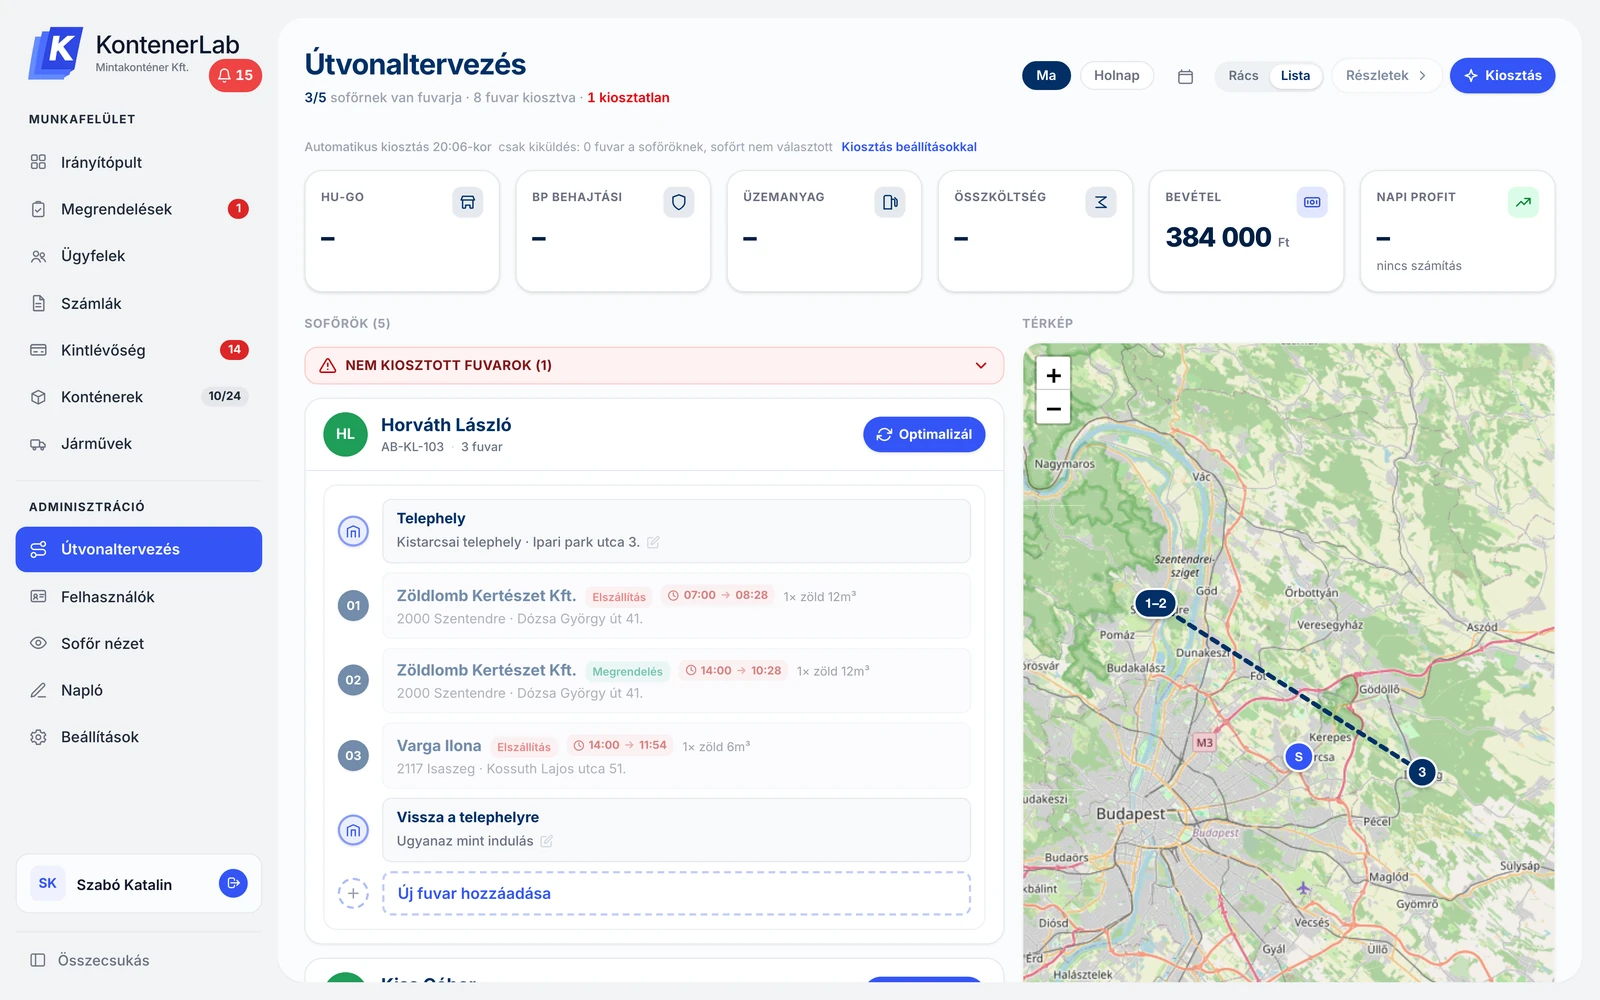The image size is (1600, 1000).
Task: Switch the view to Rács
Action: click(x=1243, y=76)
